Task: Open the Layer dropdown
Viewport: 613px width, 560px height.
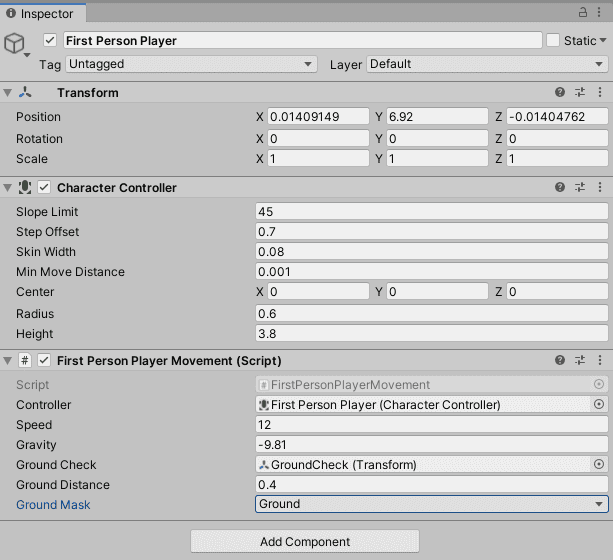Action: pos(486,64)
